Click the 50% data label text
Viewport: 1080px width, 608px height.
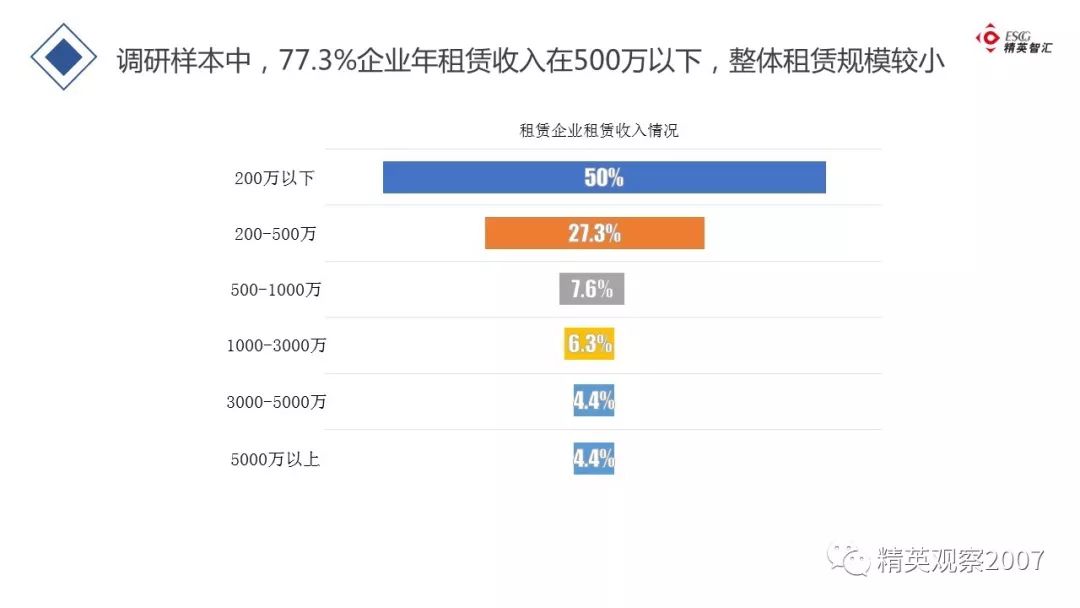click(x=604, y=178)
